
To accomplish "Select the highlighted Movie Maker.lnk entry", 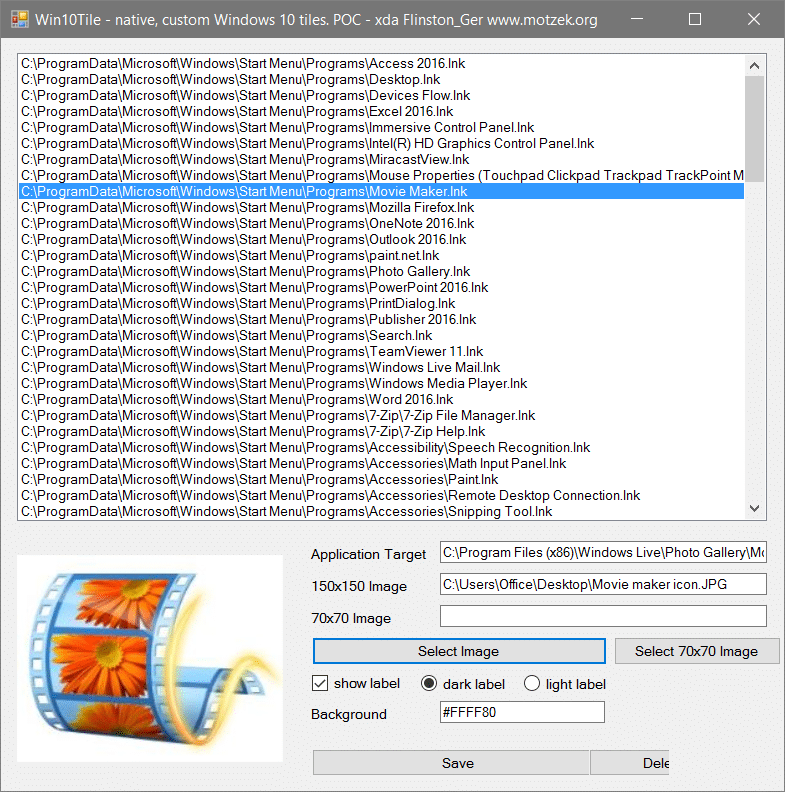I will click(x=381, y=191).
